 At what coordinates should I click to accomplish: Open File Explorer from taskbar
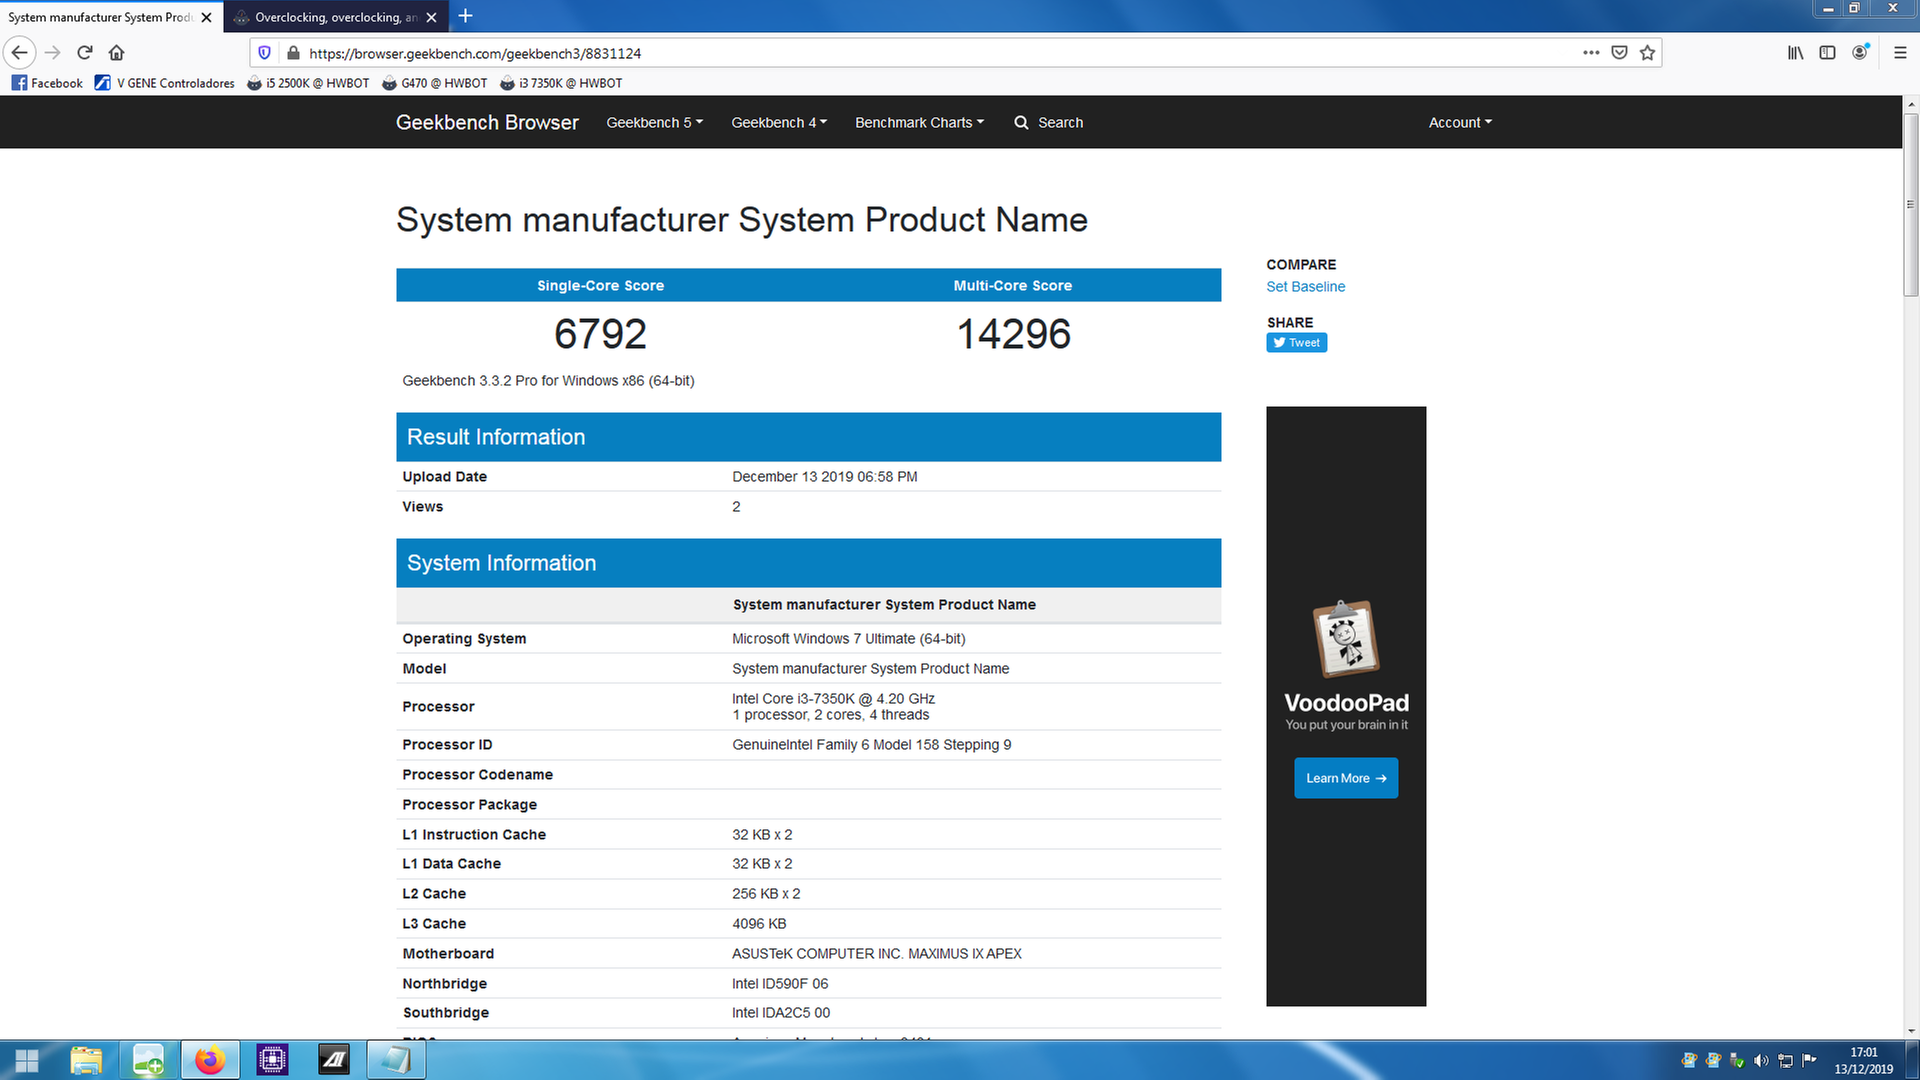[87, 1060]
